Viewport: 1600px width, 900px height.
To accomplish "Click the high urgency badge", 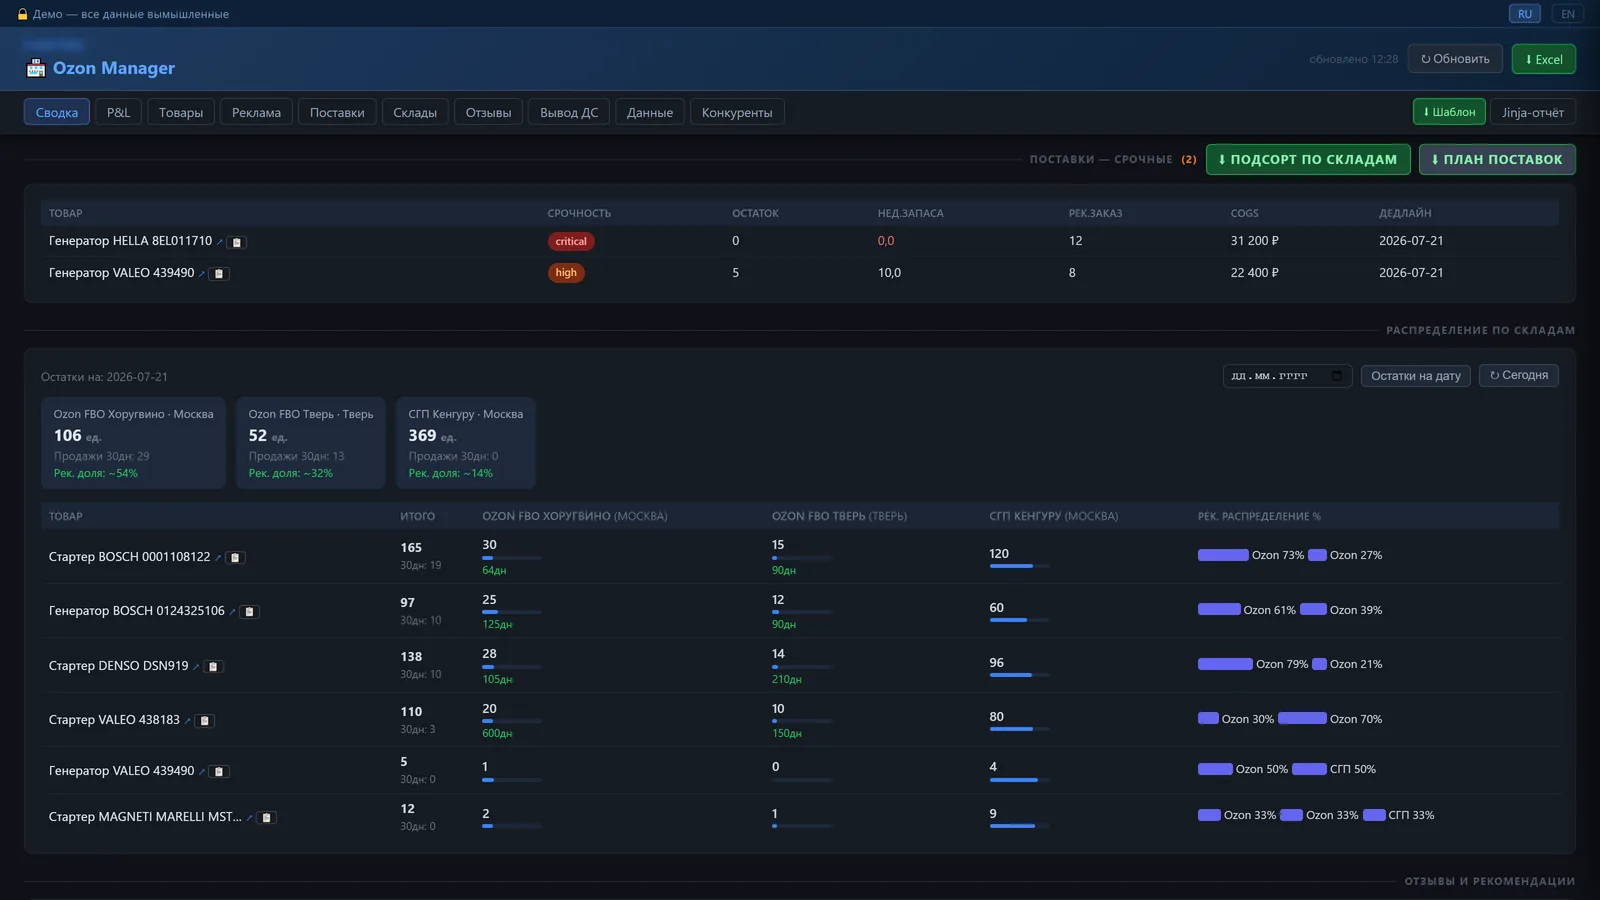I will coord(566,272).
